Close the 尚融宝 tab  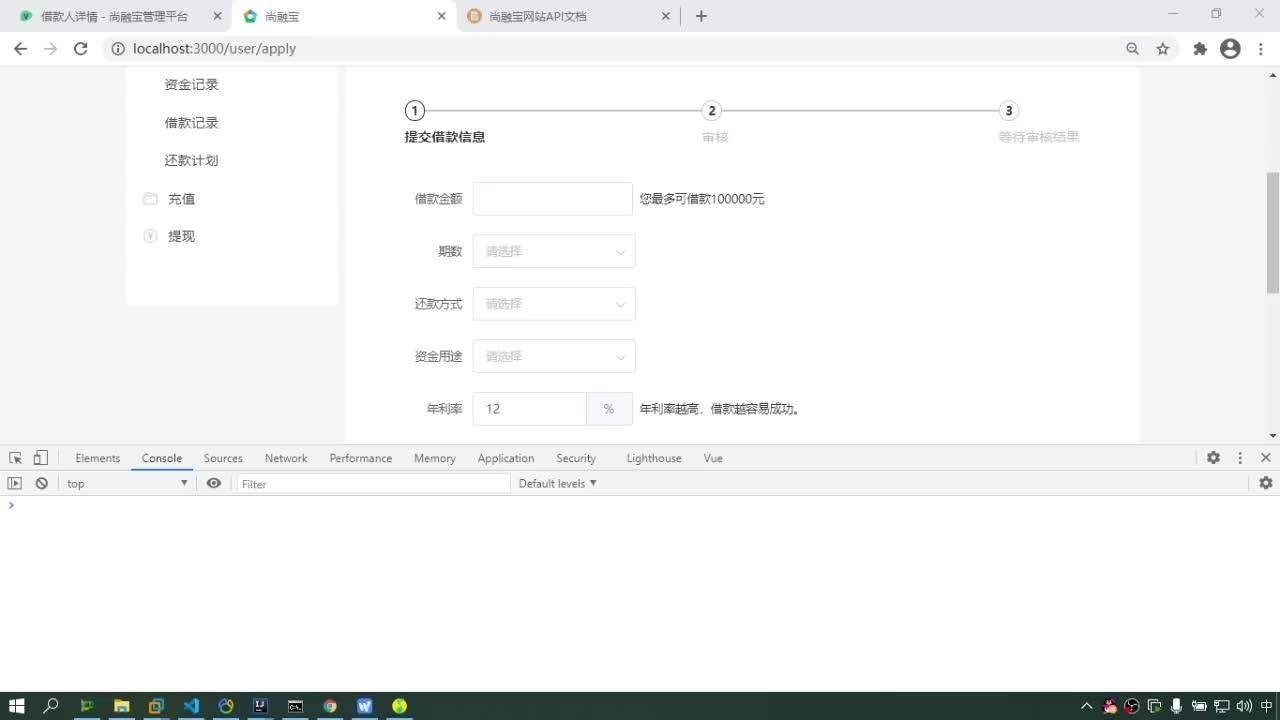(x=442, y=16)
